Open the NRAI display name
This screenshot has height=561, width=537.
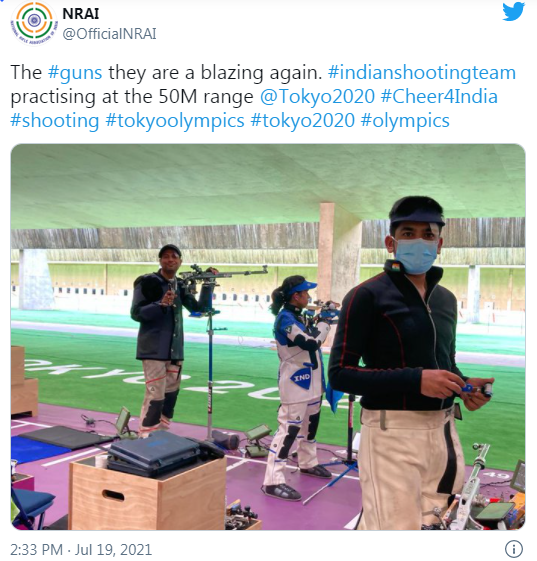pos(80,14)
